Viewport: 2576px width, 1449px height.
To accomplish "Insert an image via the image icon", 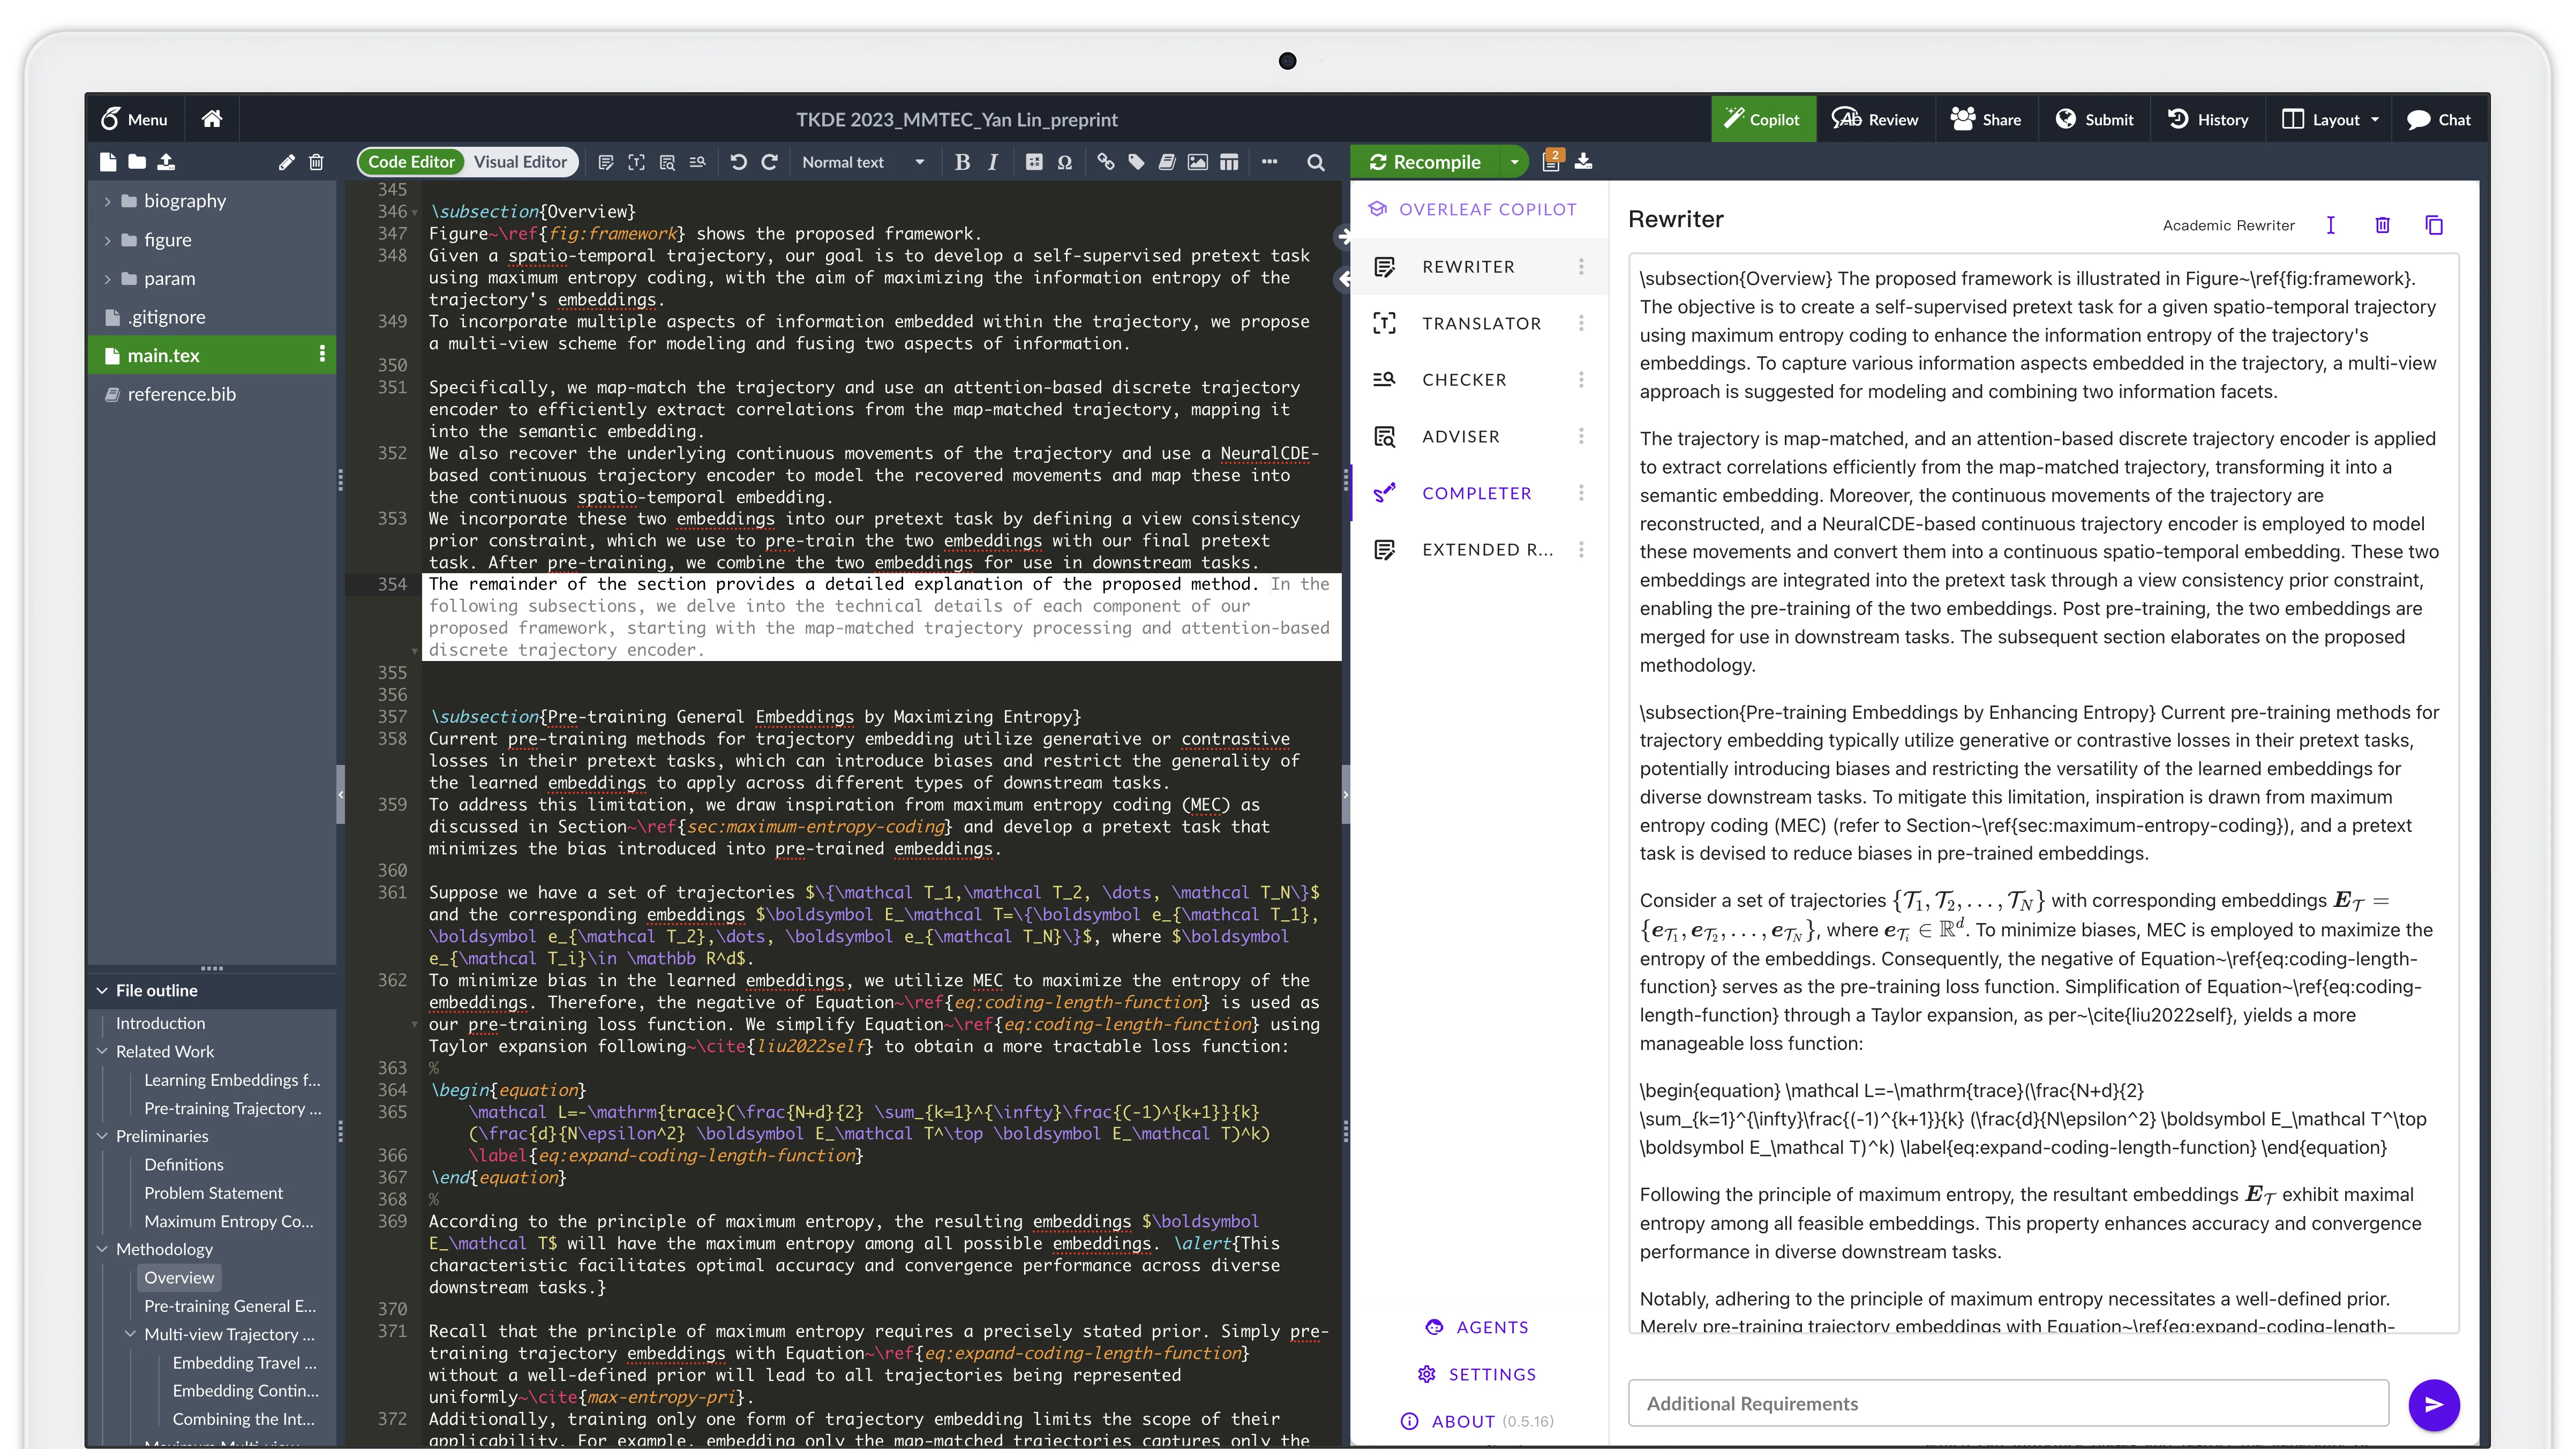I will [x=1197, y=161].
